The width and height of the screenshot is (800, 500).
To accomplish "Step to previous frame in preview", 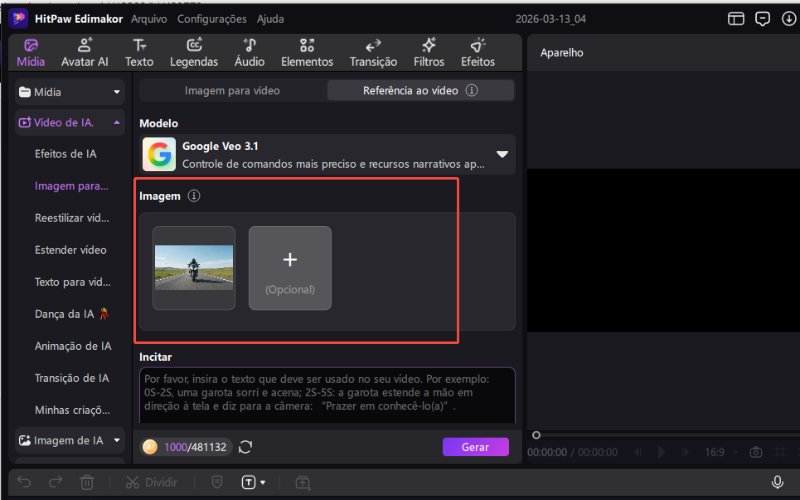I will point(638,452).
